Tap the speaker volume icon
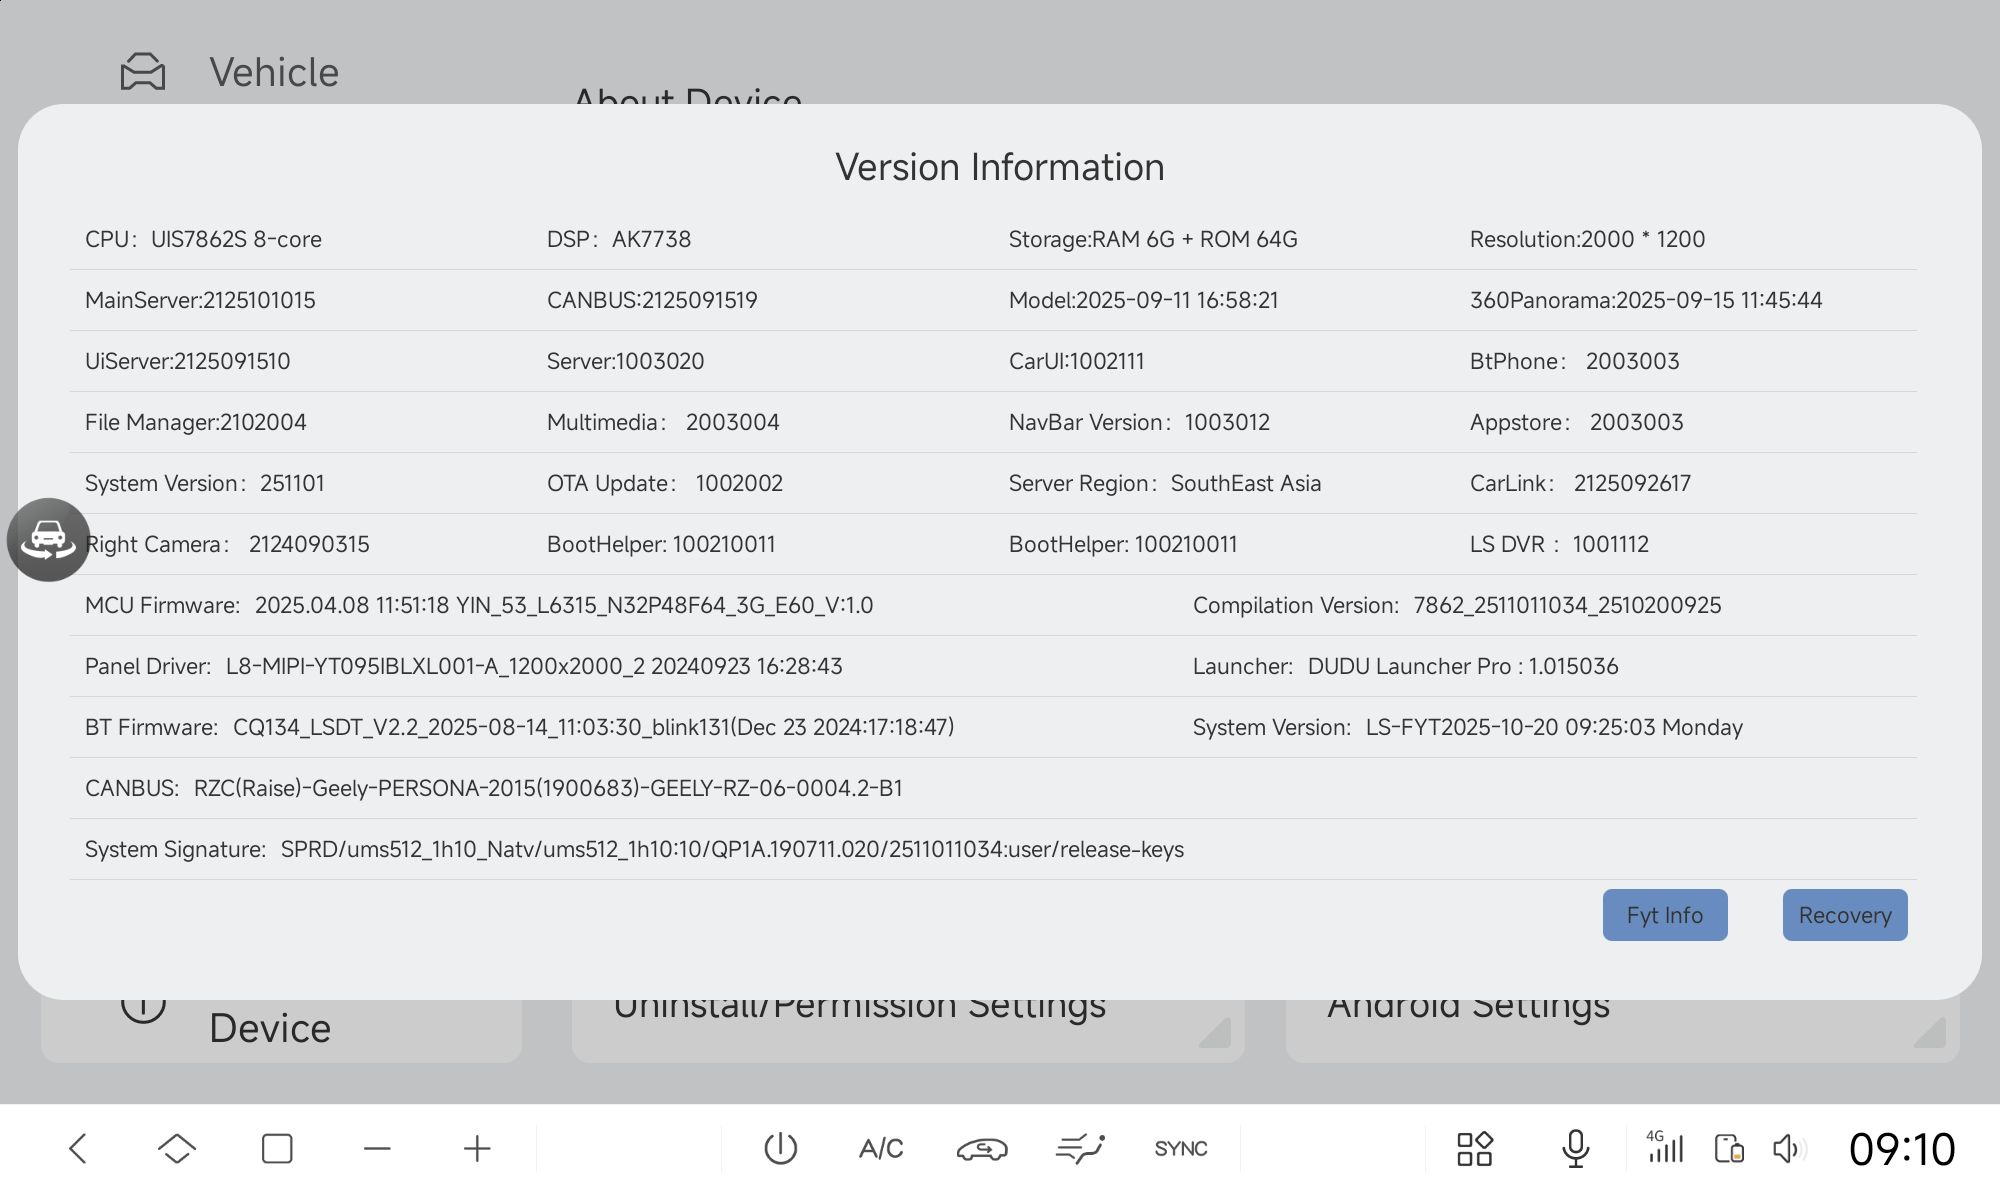 point(1788,1148)
